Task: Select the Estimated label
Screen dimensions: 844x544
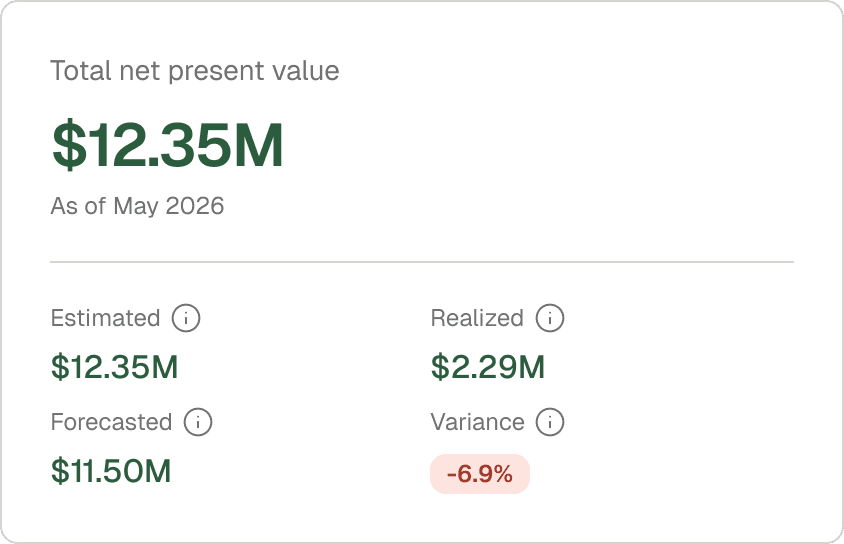Action: click(x=106, y=318)
